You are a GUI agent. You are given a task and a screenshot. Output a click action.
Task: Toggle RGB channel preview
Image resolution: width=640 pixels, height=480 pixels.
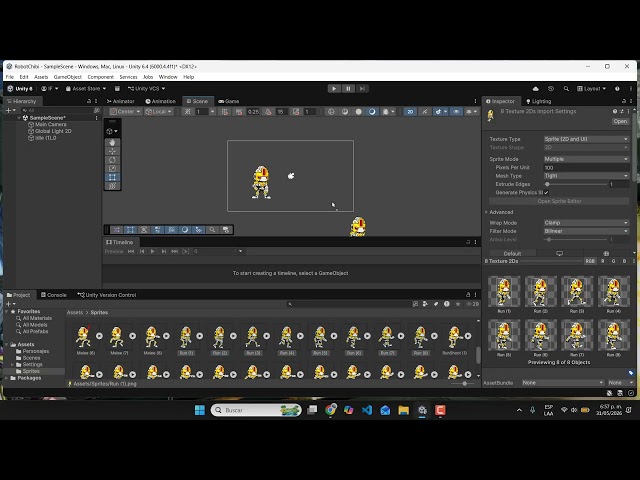pos(590,261)
